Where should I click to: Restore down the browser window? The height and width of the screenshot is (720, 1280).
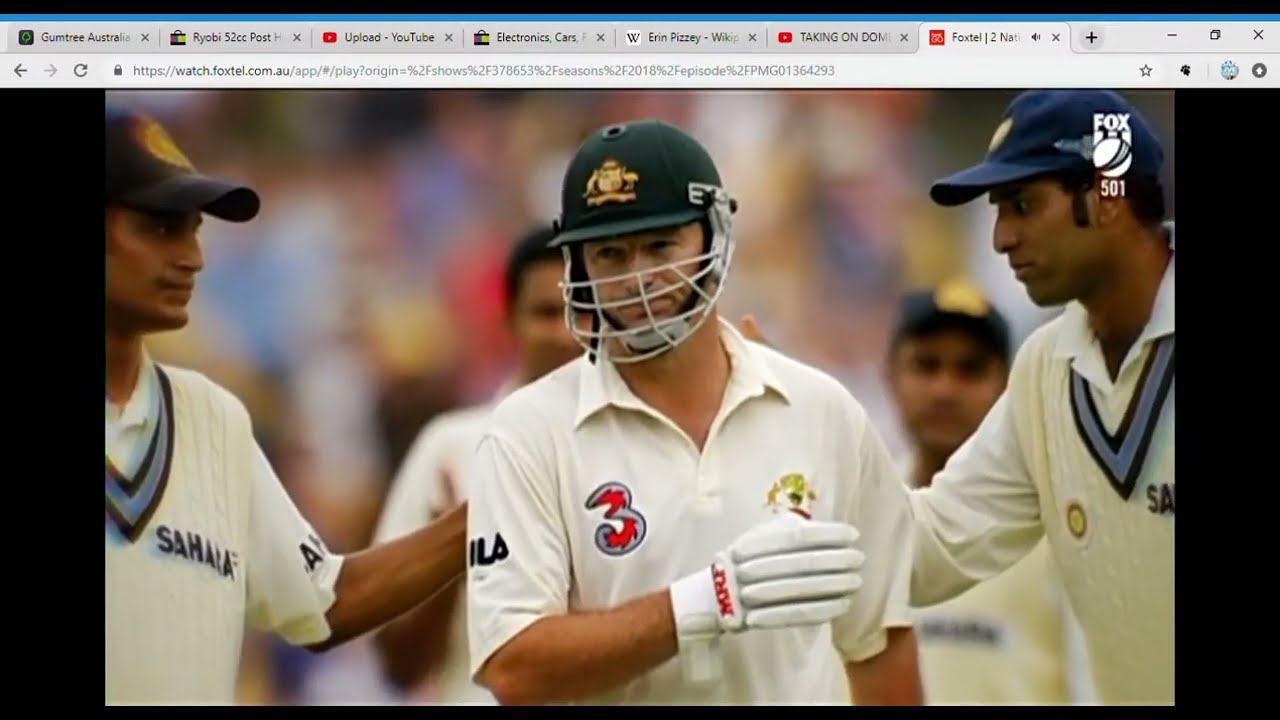1215,35
